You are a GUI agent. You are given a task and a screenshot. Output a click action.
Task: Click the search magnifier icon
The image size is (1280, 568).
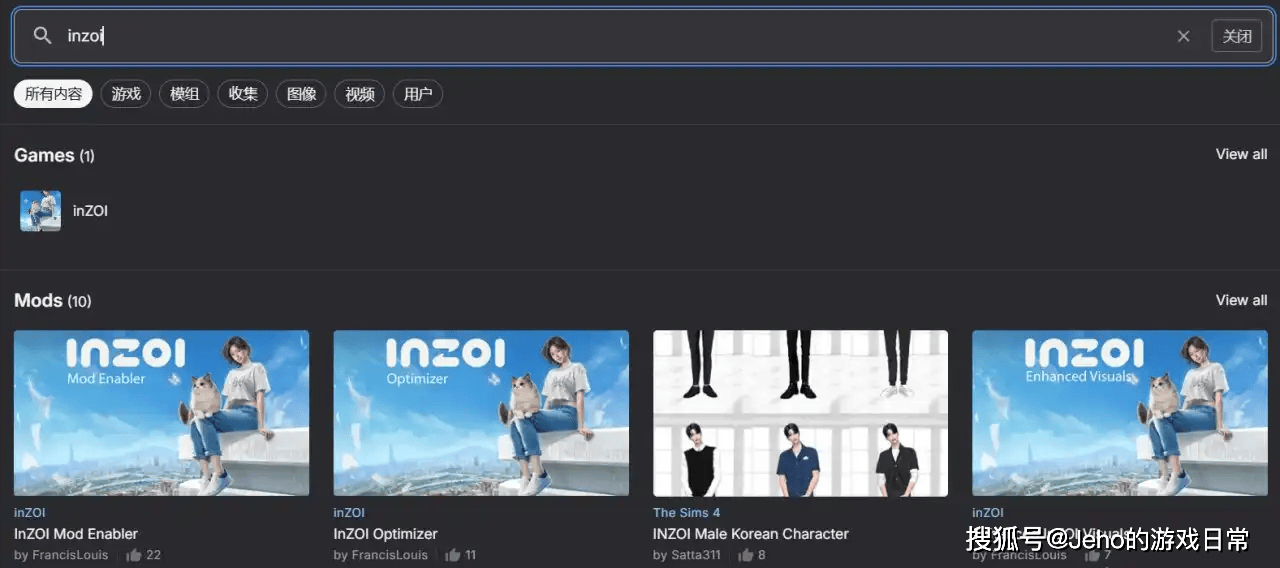[x=42, y=36]
